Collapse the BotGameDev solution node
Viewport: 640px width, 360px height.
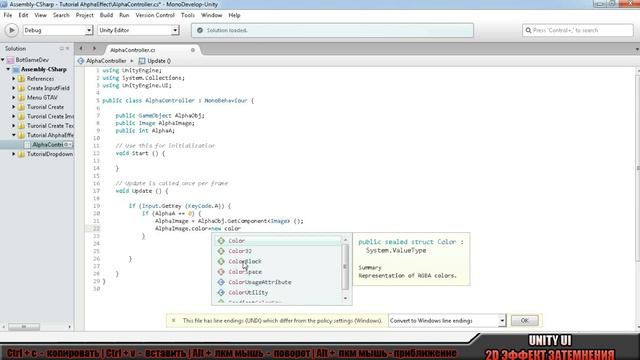click(x=3, y=60)
